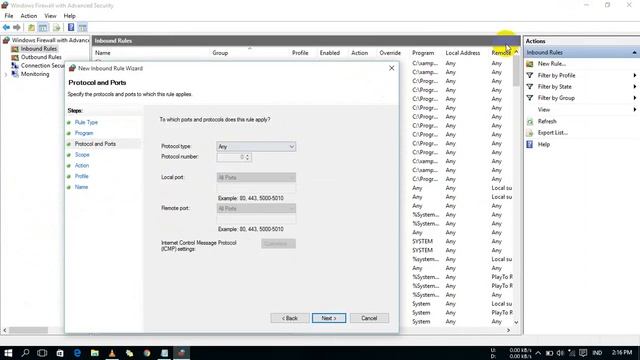Click the Up one level toolbar icon
Image resolution: width=640 pixels, height=360 pixels.
(31, 27)
